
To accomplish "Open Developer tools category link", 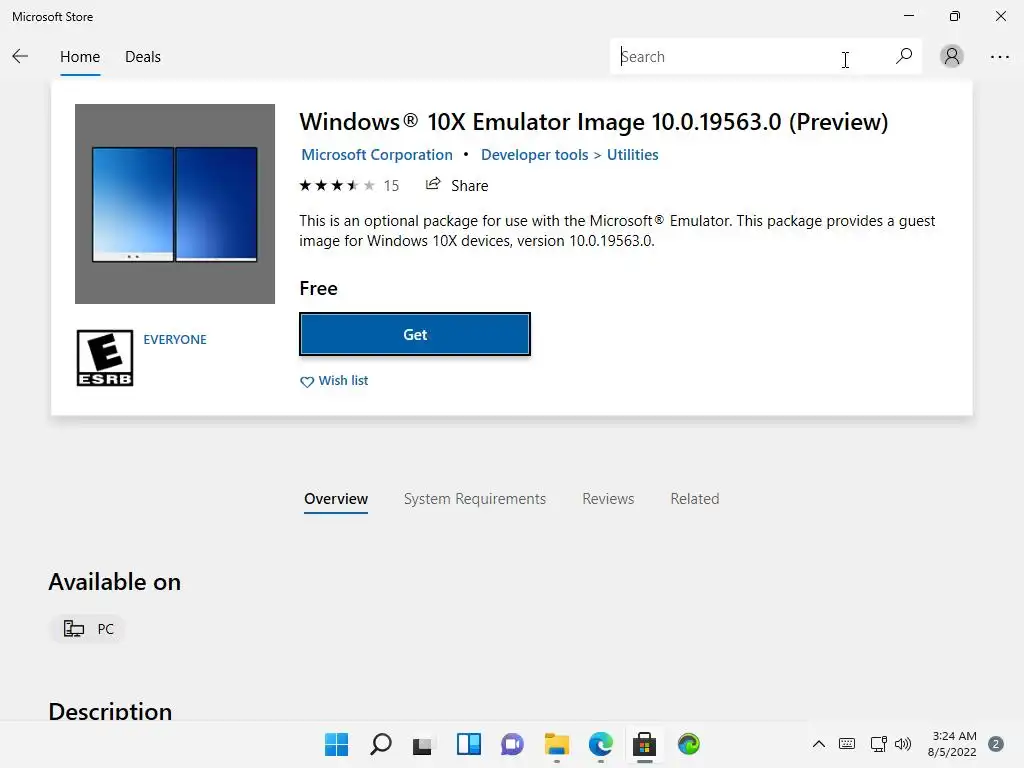I will click(x=534, y=155).
